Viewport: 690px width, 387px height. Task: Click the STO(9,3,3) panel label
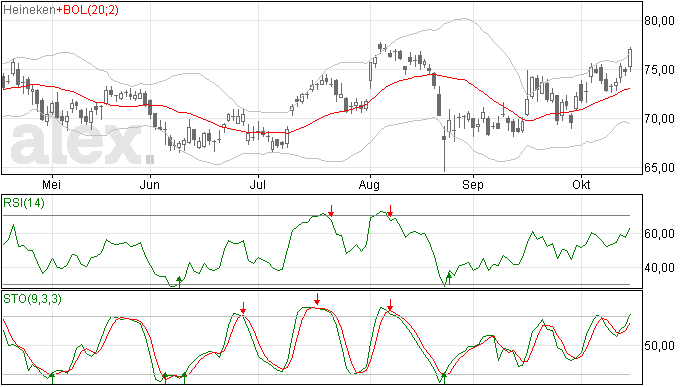[32, 299]
